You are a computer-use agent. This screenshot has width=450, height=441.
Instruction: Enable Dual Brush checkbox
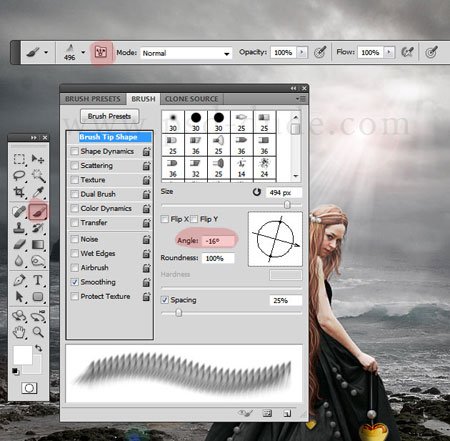click(75, 194)
